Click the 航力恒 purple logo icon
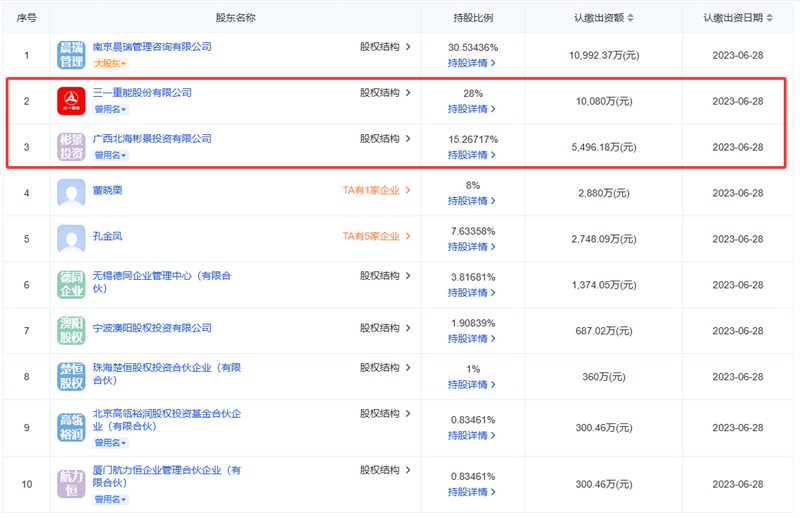Screen dimensions: 800x518 pyautogui.click(x=71, y=484)
